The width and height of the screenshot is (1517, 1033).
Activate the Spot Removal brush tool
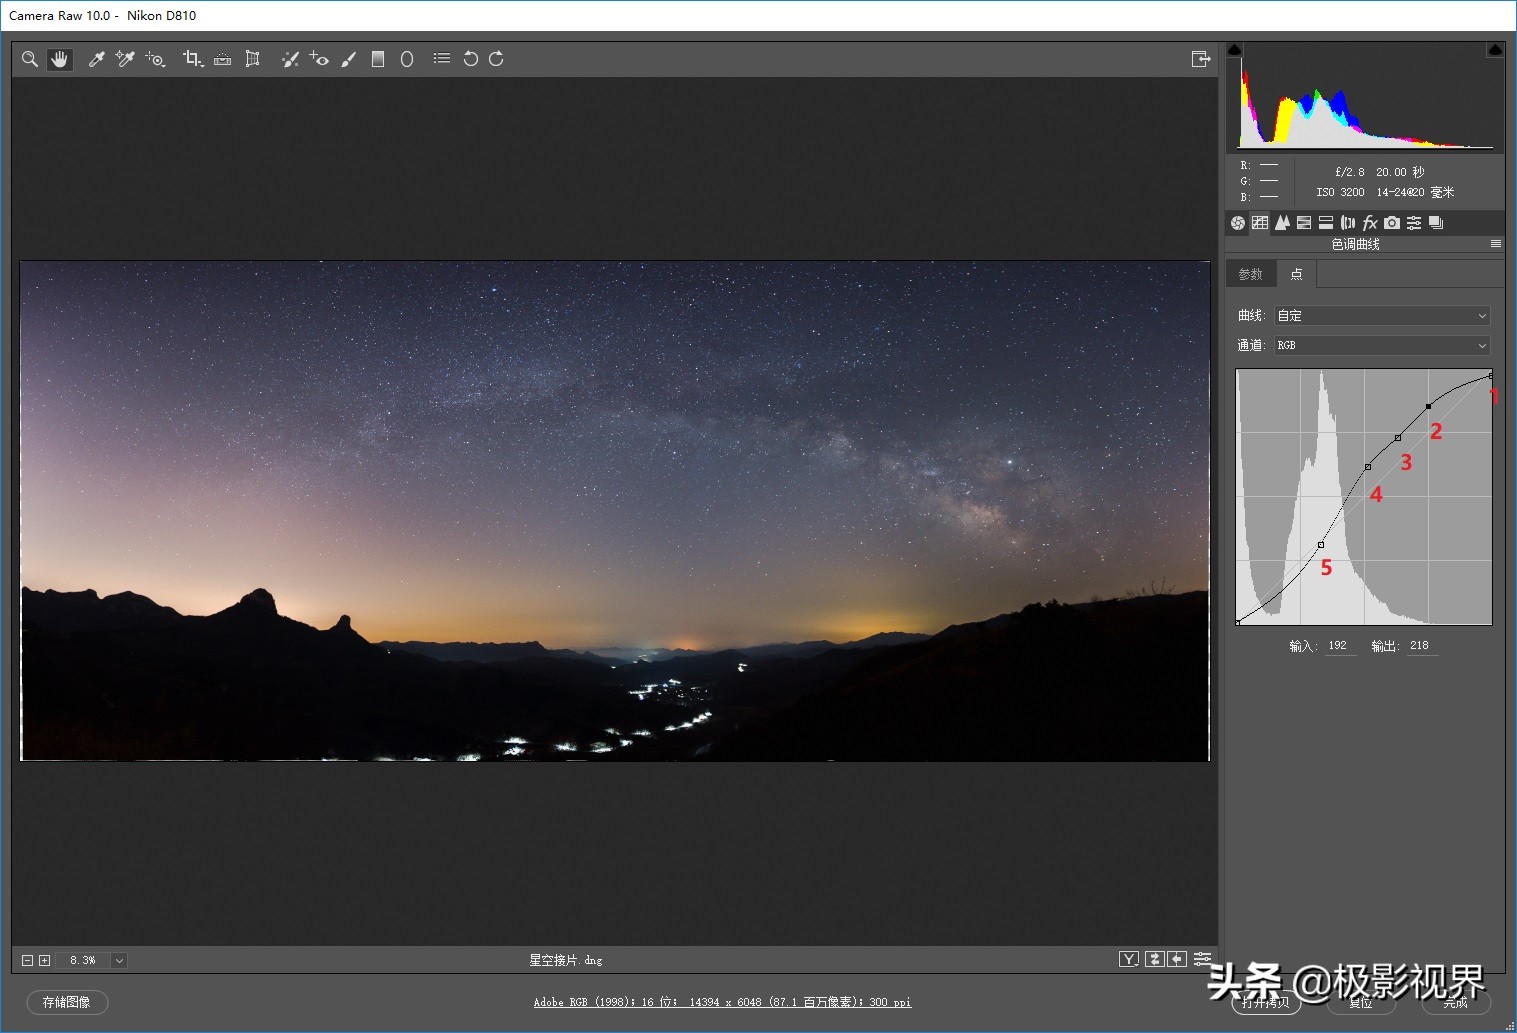290,59
